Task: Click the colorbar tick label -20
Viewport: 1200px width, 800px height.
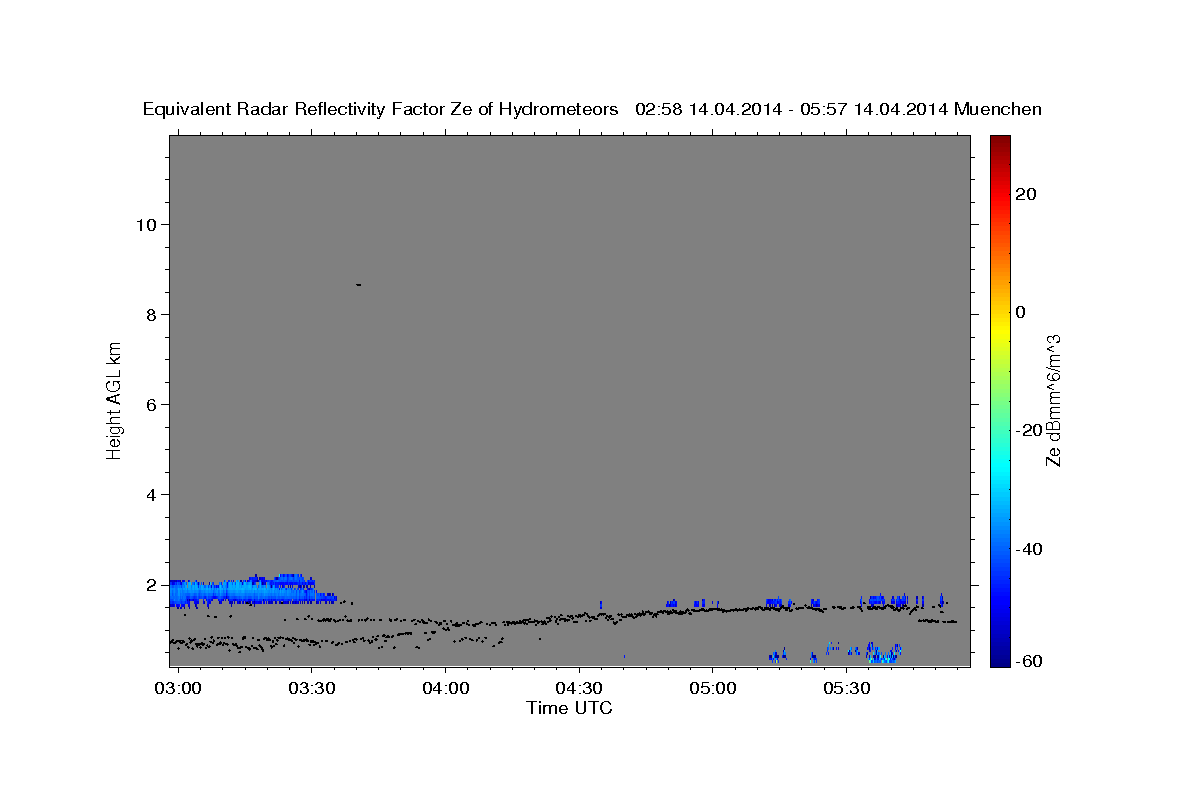Action: (x=1029, y=430)
